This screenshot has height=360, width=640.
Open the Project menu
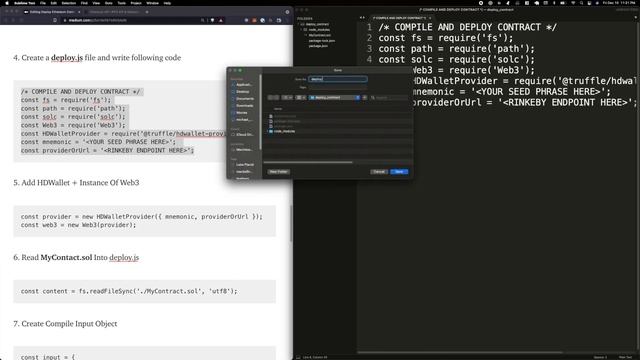coord(136,3)
